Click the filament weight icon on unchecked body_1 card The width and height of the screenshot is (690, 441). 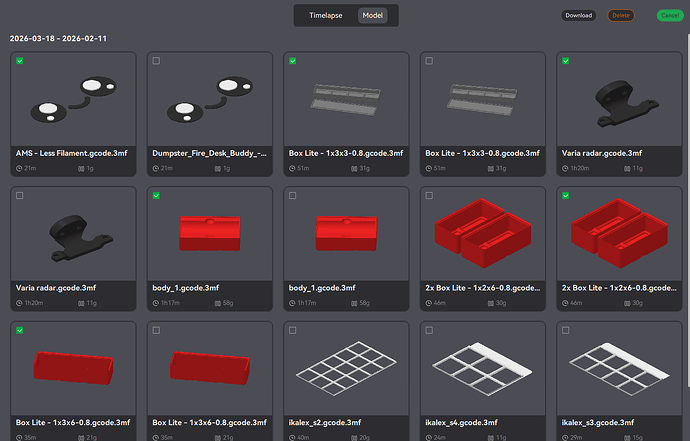click(354, 303)
